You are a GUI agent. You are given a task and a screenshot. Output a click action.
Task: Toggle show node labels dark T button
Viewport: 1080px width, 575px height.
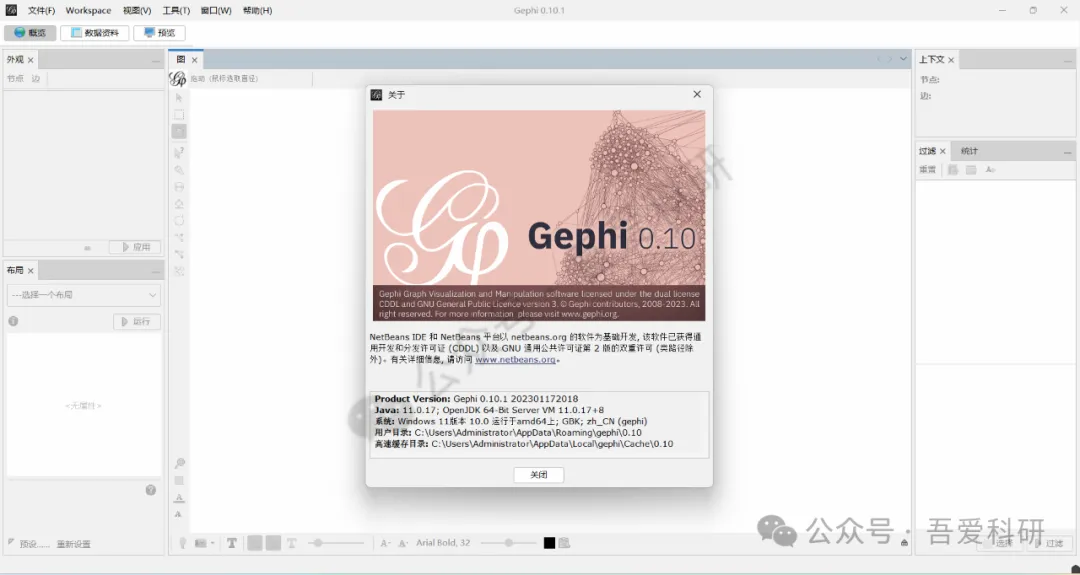tap(232, 543)
